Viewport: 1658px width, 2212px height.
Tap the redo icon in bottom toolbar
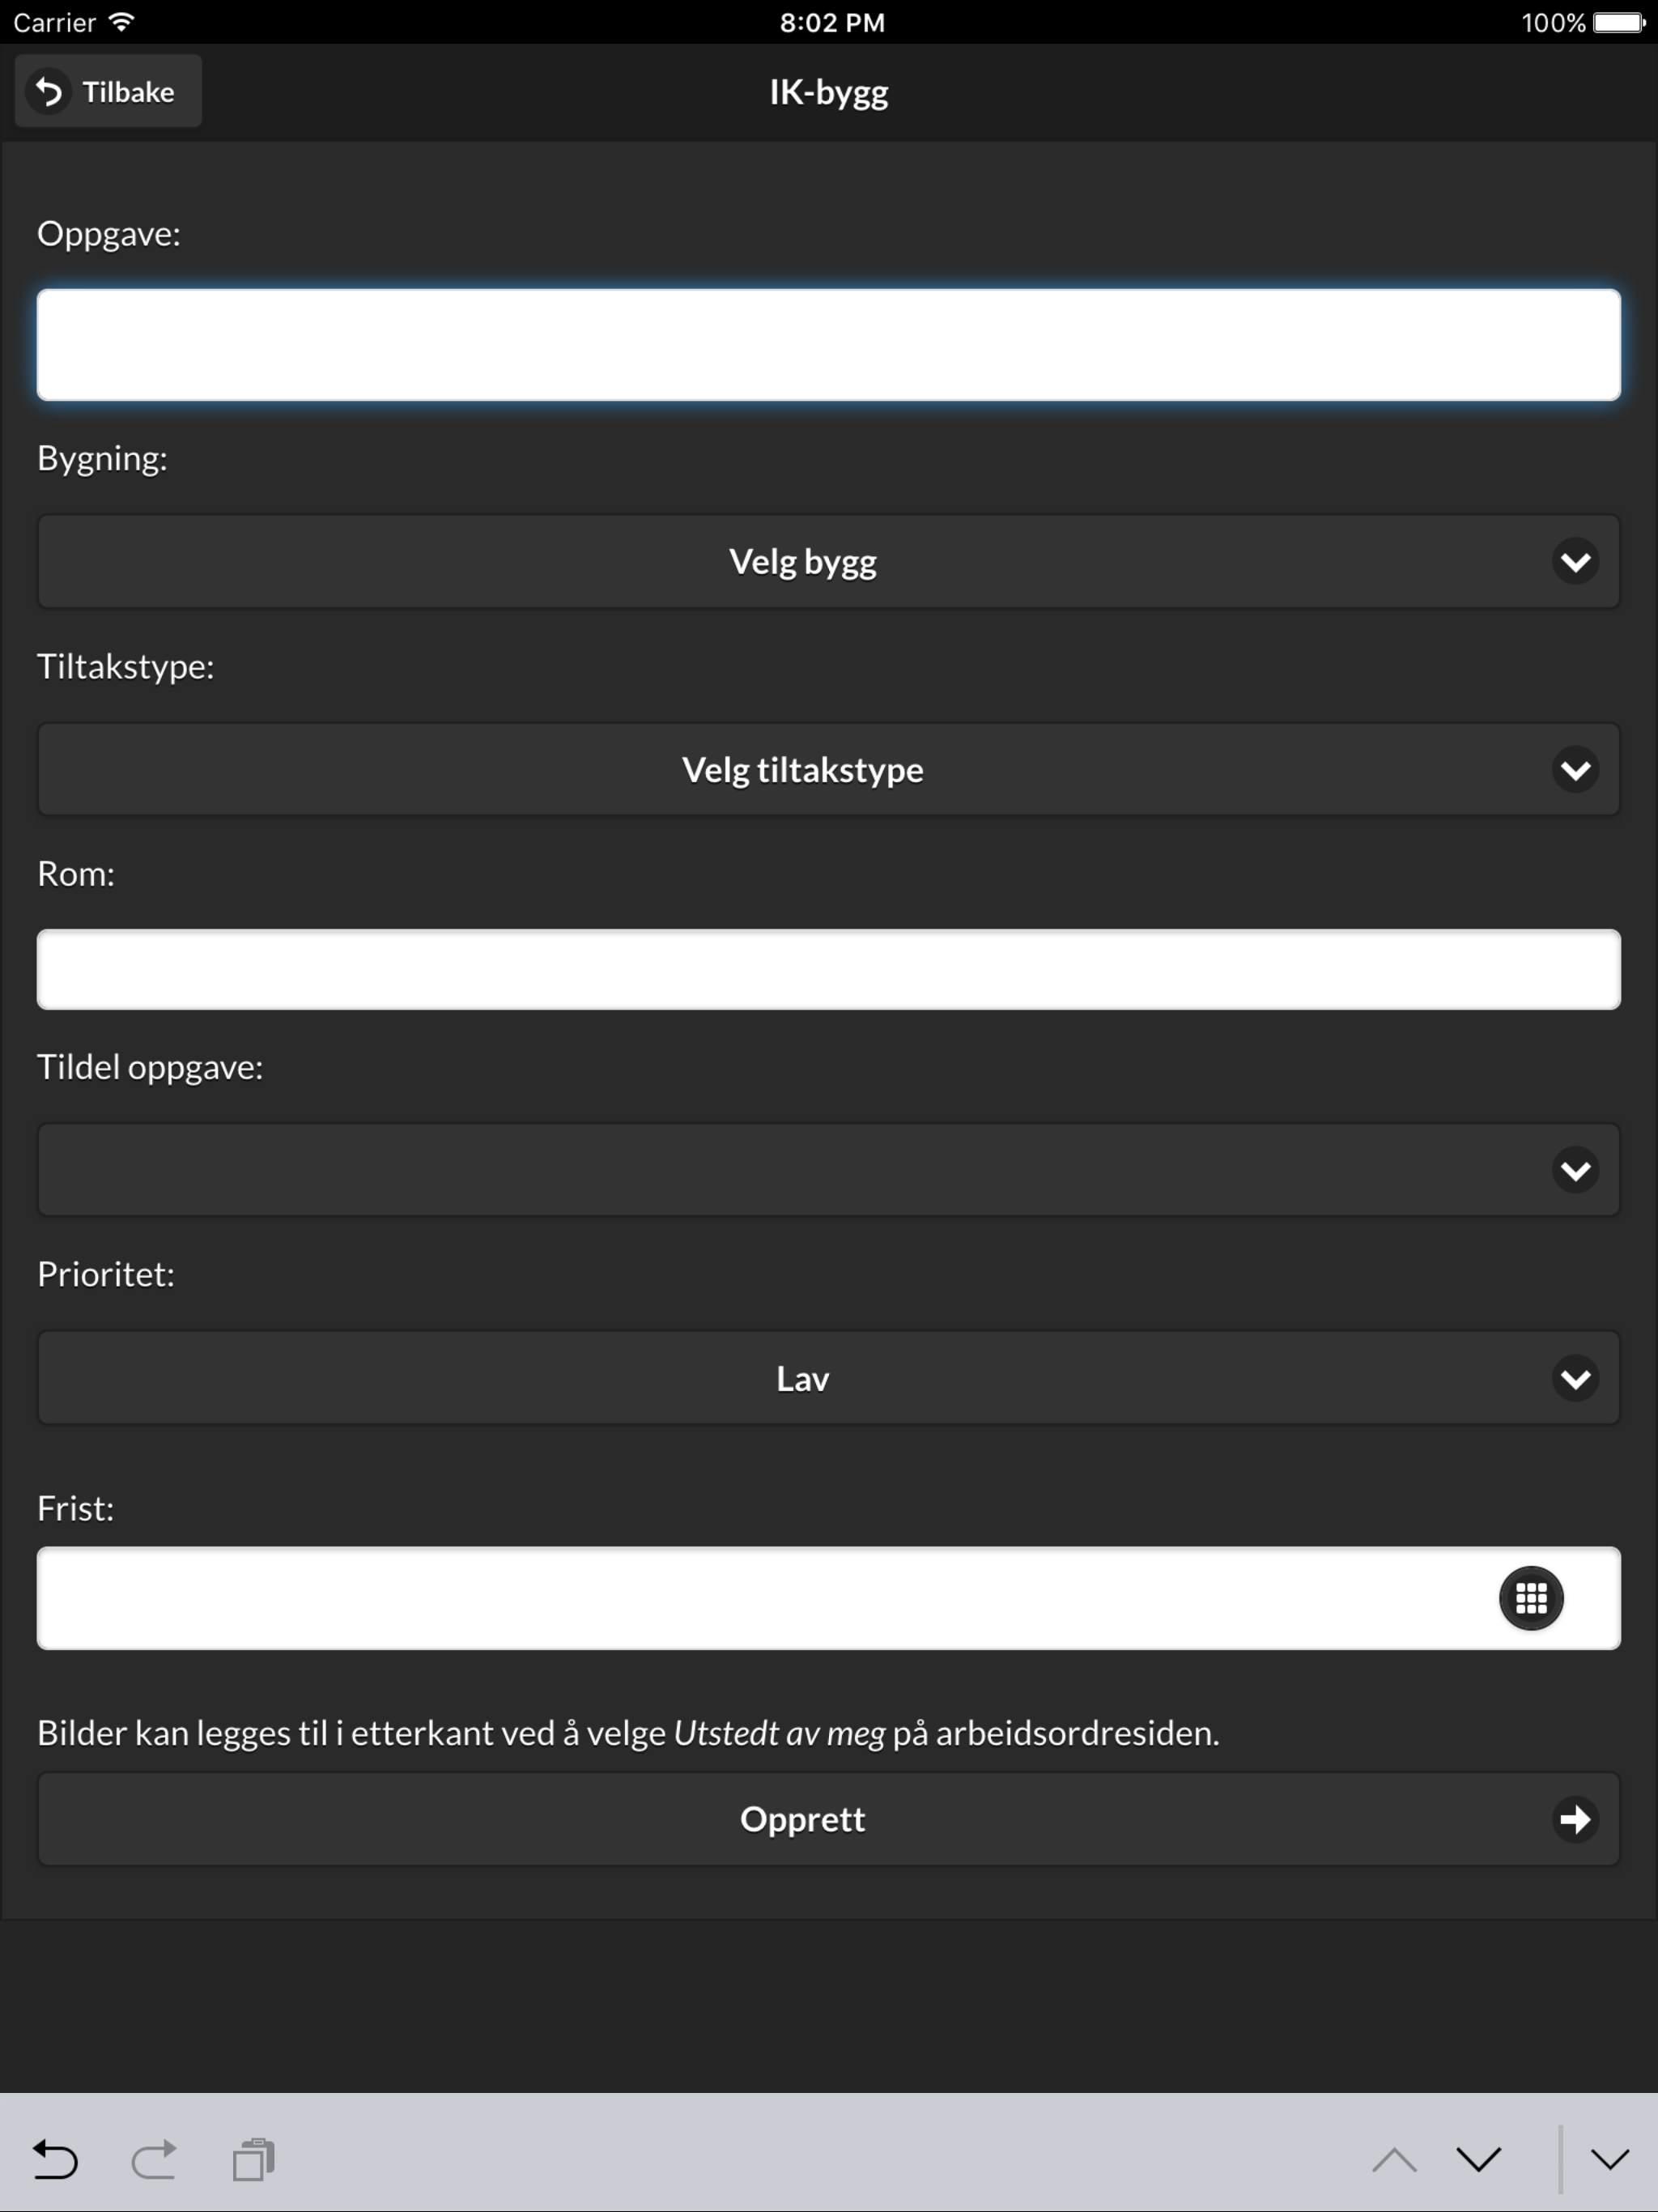(155, 2160)
